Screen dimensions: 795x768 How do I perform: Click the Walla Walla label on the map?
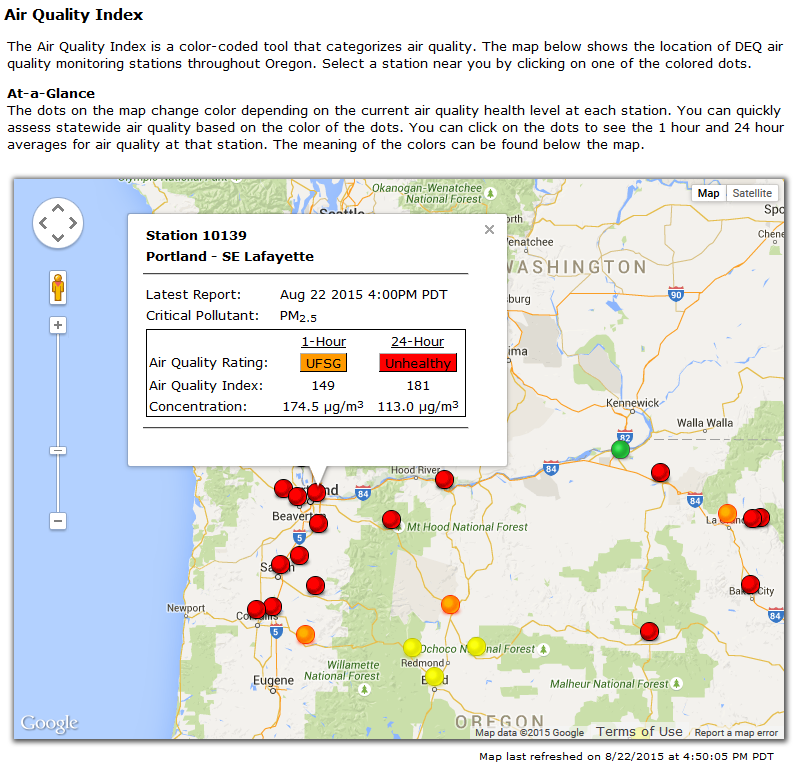click(705, 423)
